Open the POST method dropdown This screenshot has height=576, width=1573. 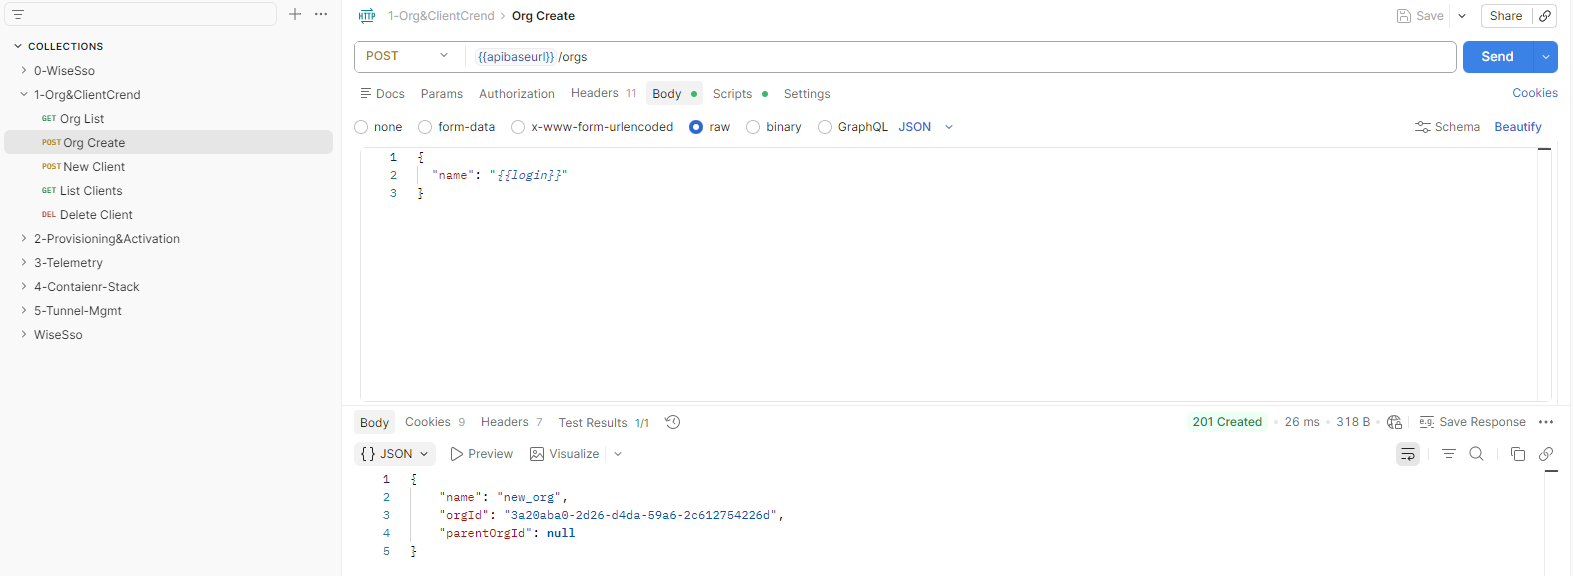408,56
